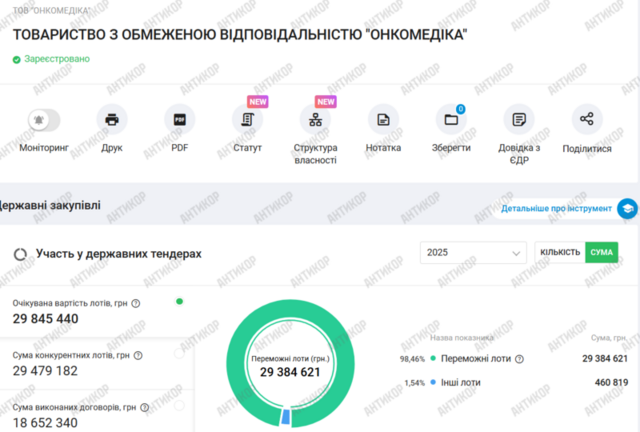Click the counter badge on Зберегти

pyautogui.click(x=461, y=109)
